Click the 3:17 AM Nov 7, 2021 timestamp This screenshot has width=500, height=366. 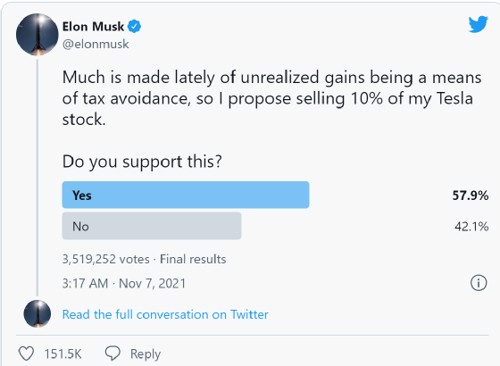pos(124,283)
